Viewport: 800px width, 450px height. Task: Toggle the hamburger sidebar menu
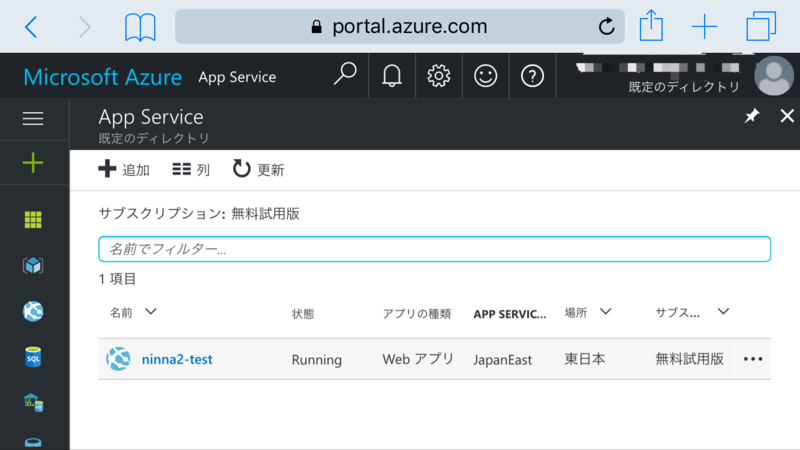click(x=33, y=118)
